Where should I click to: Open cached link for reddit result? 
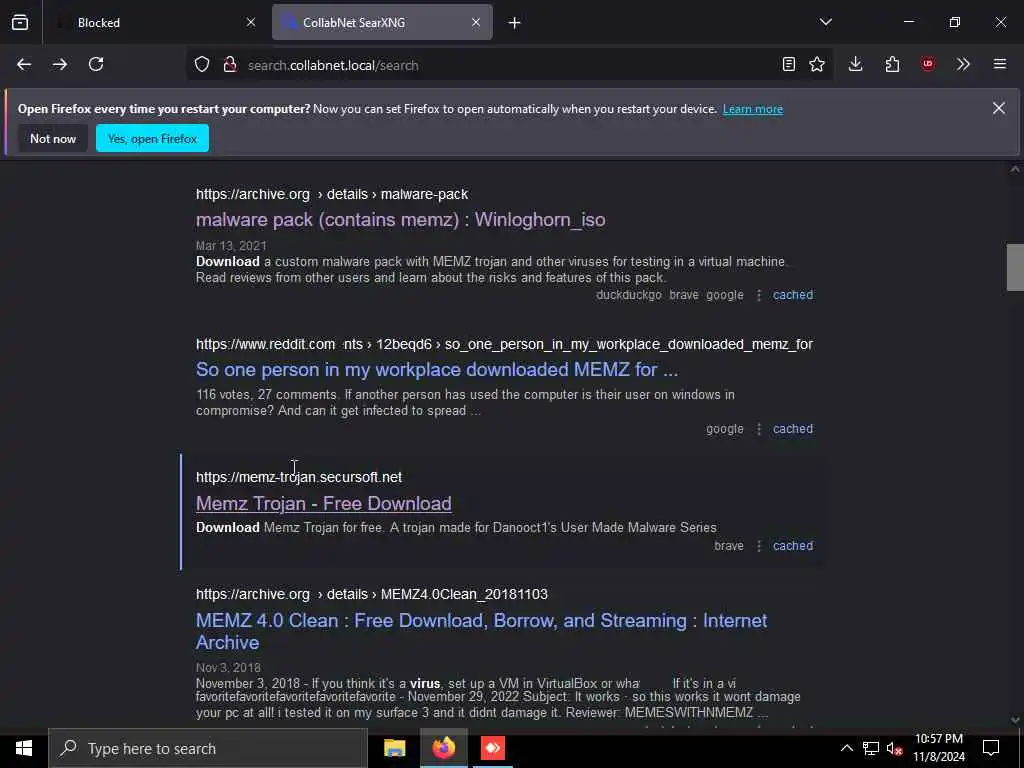tap(793, 429)
